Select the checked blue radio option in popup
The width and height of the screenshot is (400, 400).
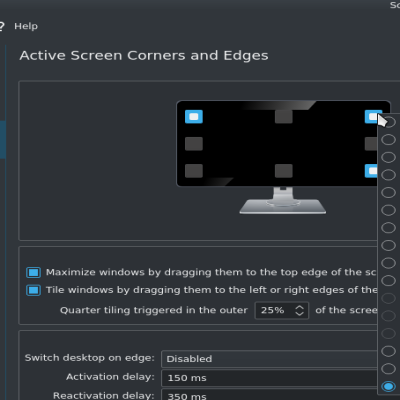click(388, 386)
